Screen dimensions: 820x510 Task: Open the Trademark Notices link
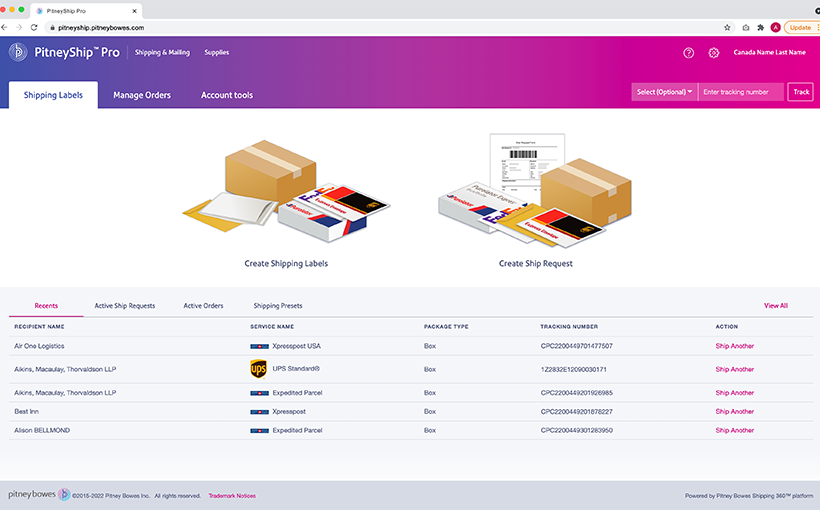[232, 496]
